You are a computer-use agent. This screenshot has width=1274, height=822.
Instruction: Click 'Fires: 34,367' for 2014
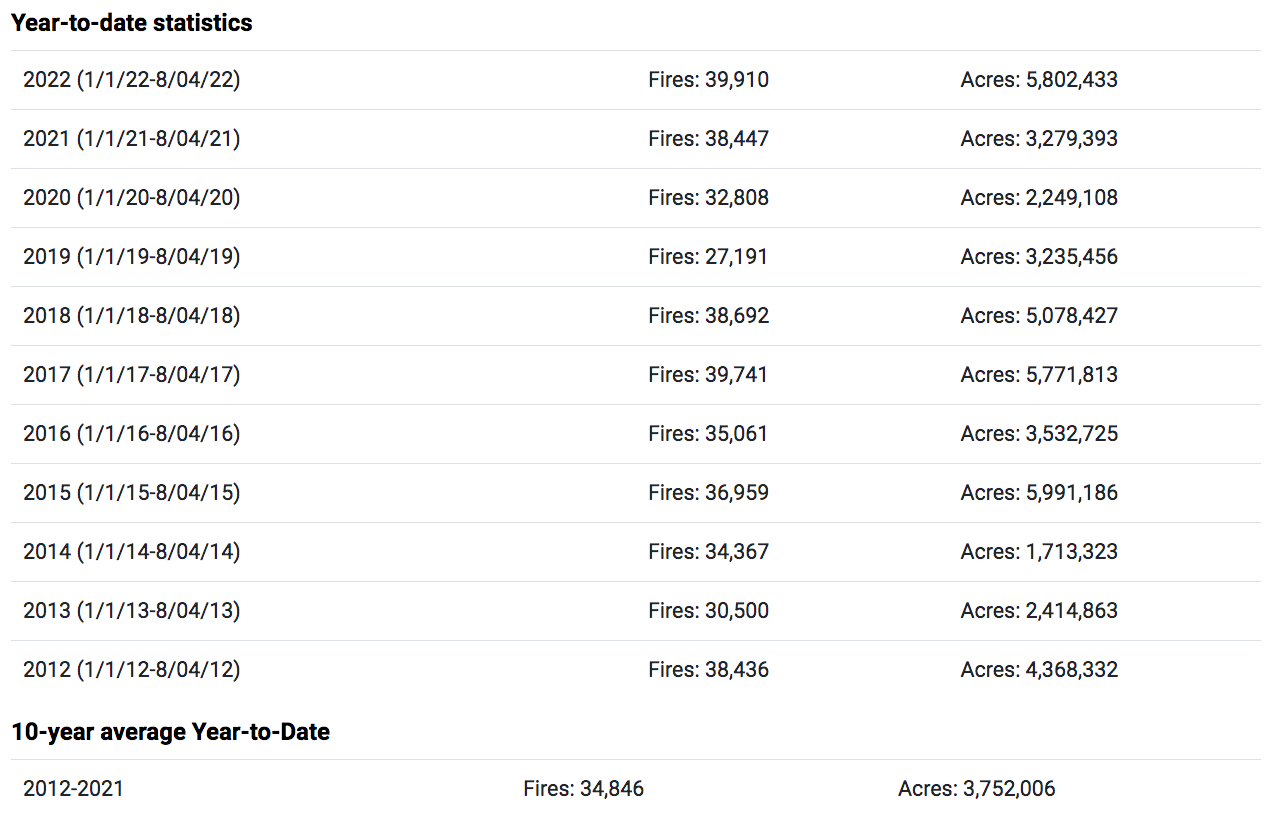pos(709,552)
